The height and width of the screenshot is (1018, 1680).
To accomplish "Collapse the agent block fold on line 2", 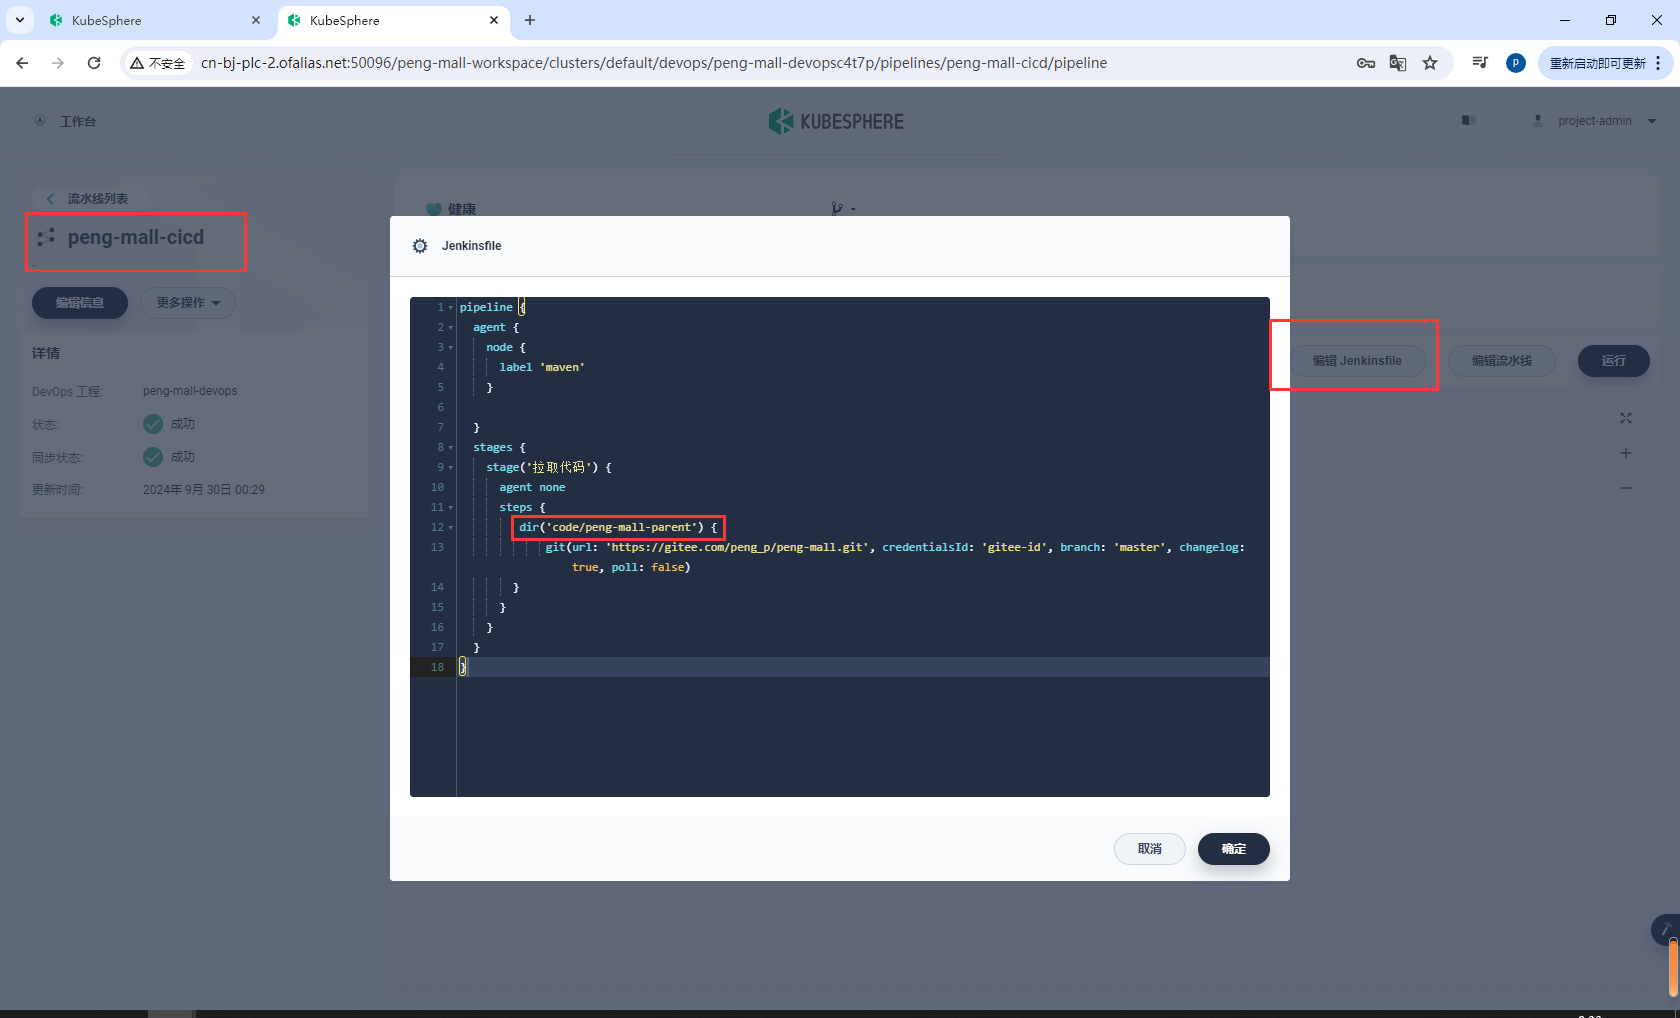I will tap(451, 328).
